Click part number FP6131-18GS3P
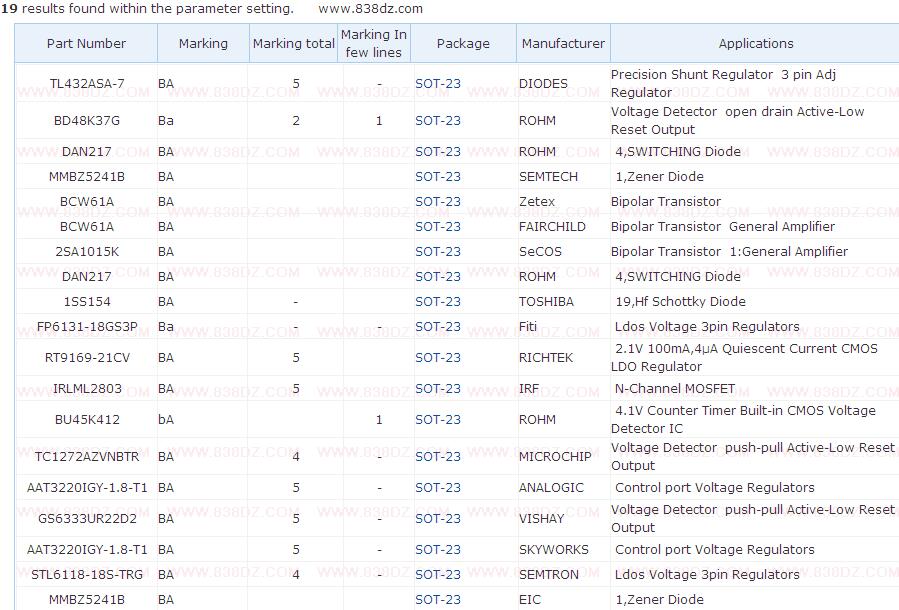Image resolution: width=899 pixels, height=610 pixels. pyautogui.click(x=87, y=327)
